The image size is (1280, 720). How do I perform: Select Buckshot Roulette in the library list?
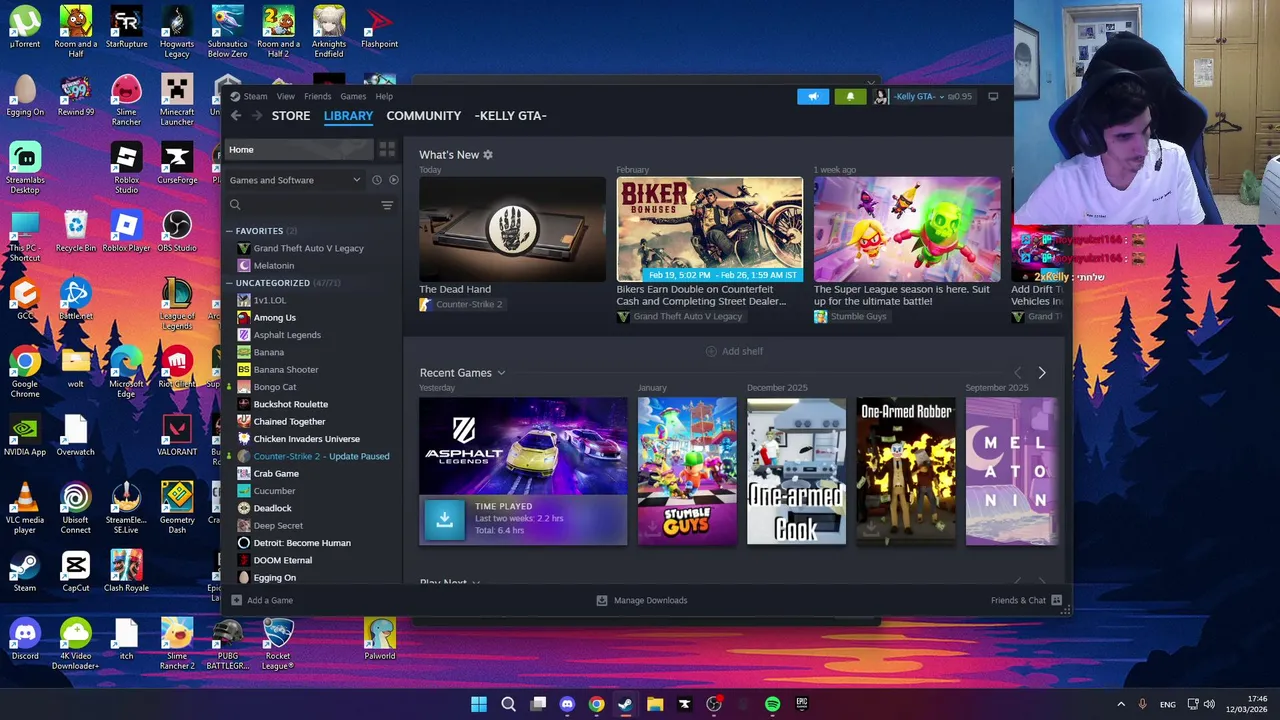(x=290, y=404)
